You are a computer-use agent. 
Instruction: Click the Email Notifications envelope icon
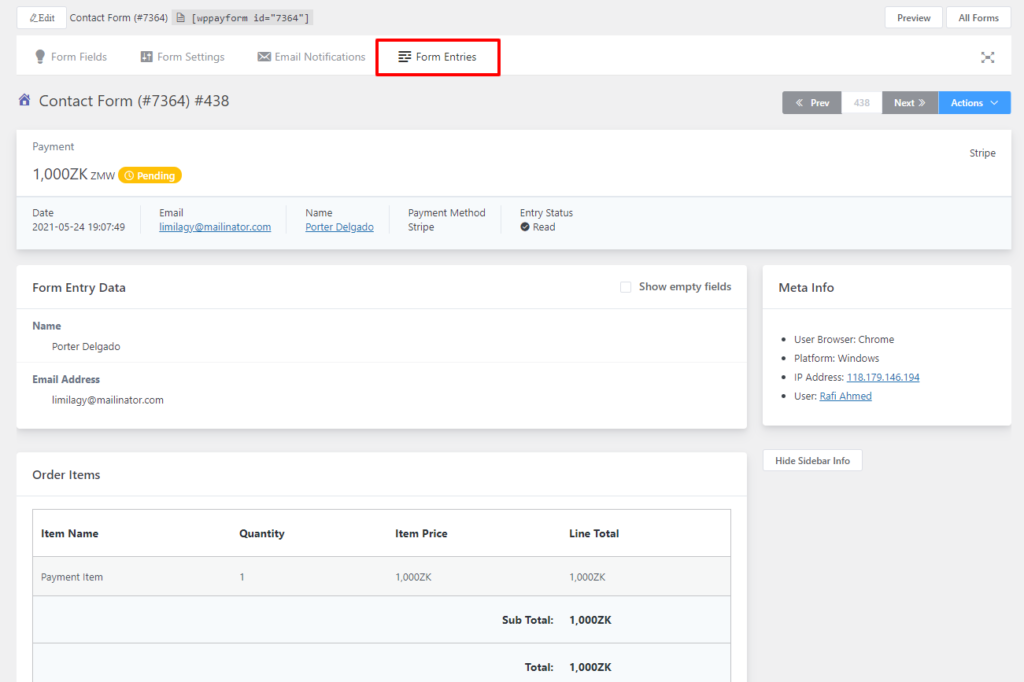click(264, 57)
